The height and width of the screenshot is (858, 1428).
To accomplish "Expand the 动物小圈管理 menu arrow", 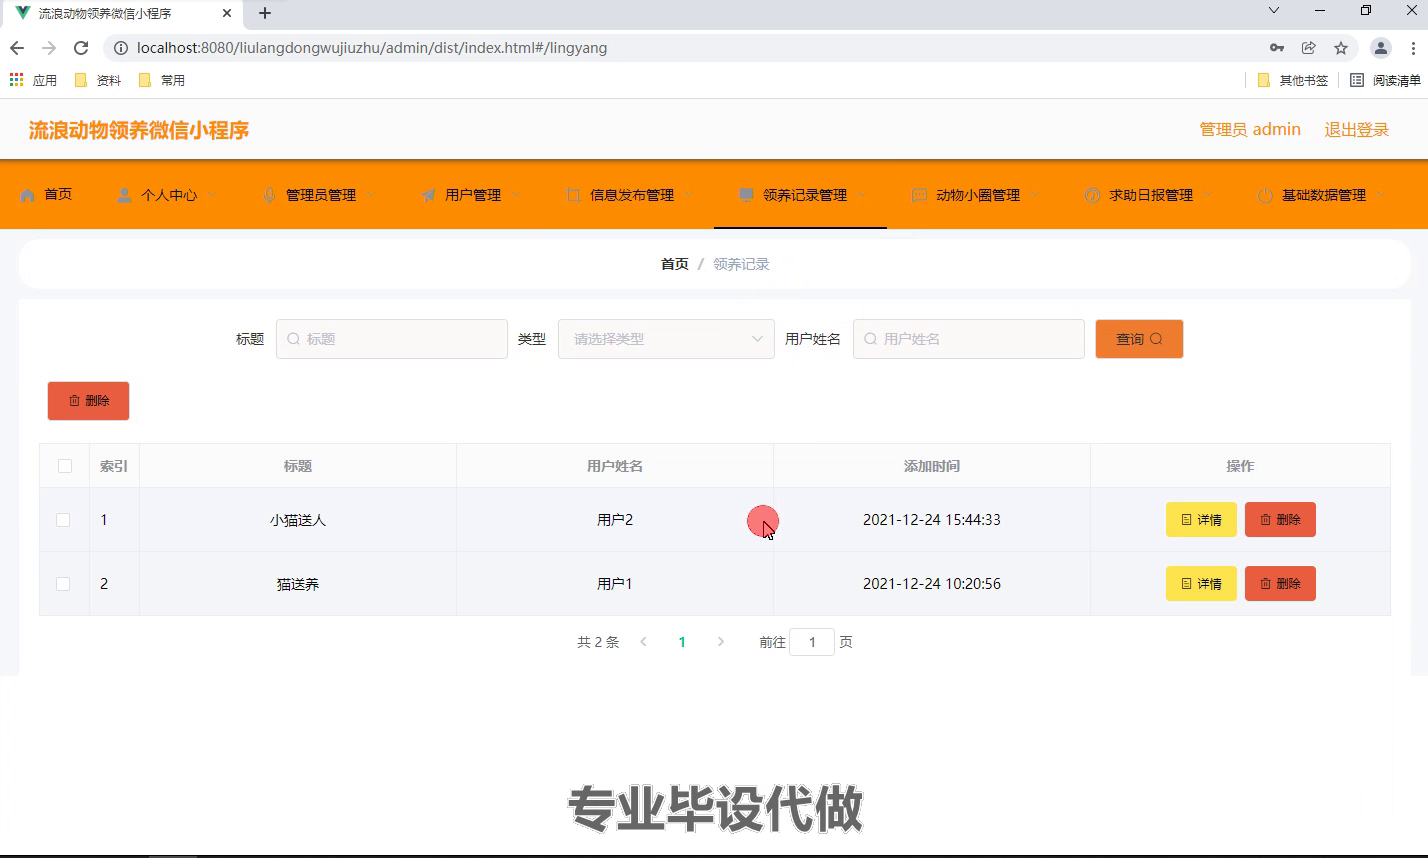I will click(1034, 195).
